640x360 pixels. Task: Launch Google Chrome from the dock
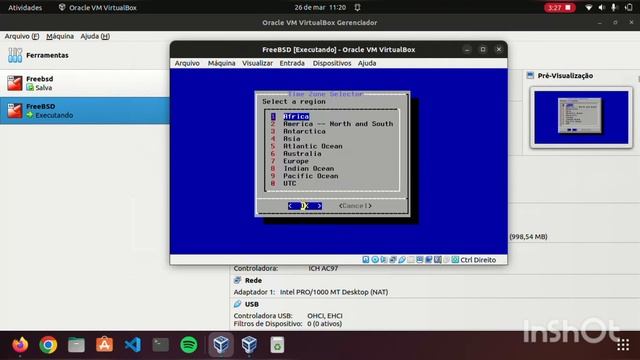click(x=48, y=345)
